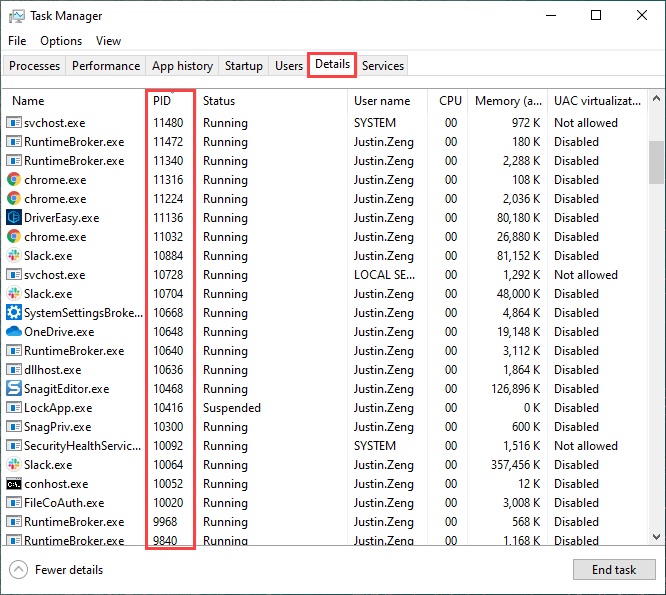
Task: Click the SystemSettingsBroker gear icon
Action: click(14, 313)
